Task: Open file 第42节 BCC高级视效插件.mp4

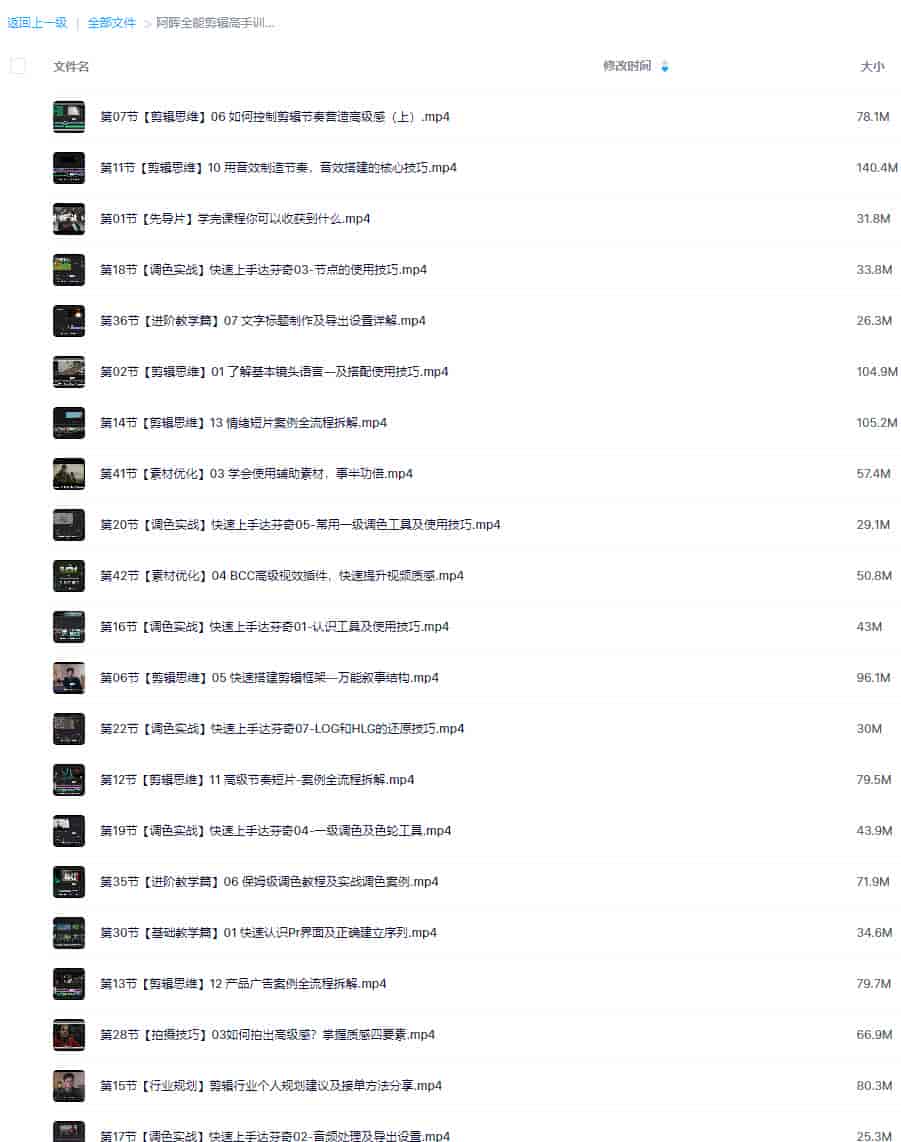Action: coord(282,575)
